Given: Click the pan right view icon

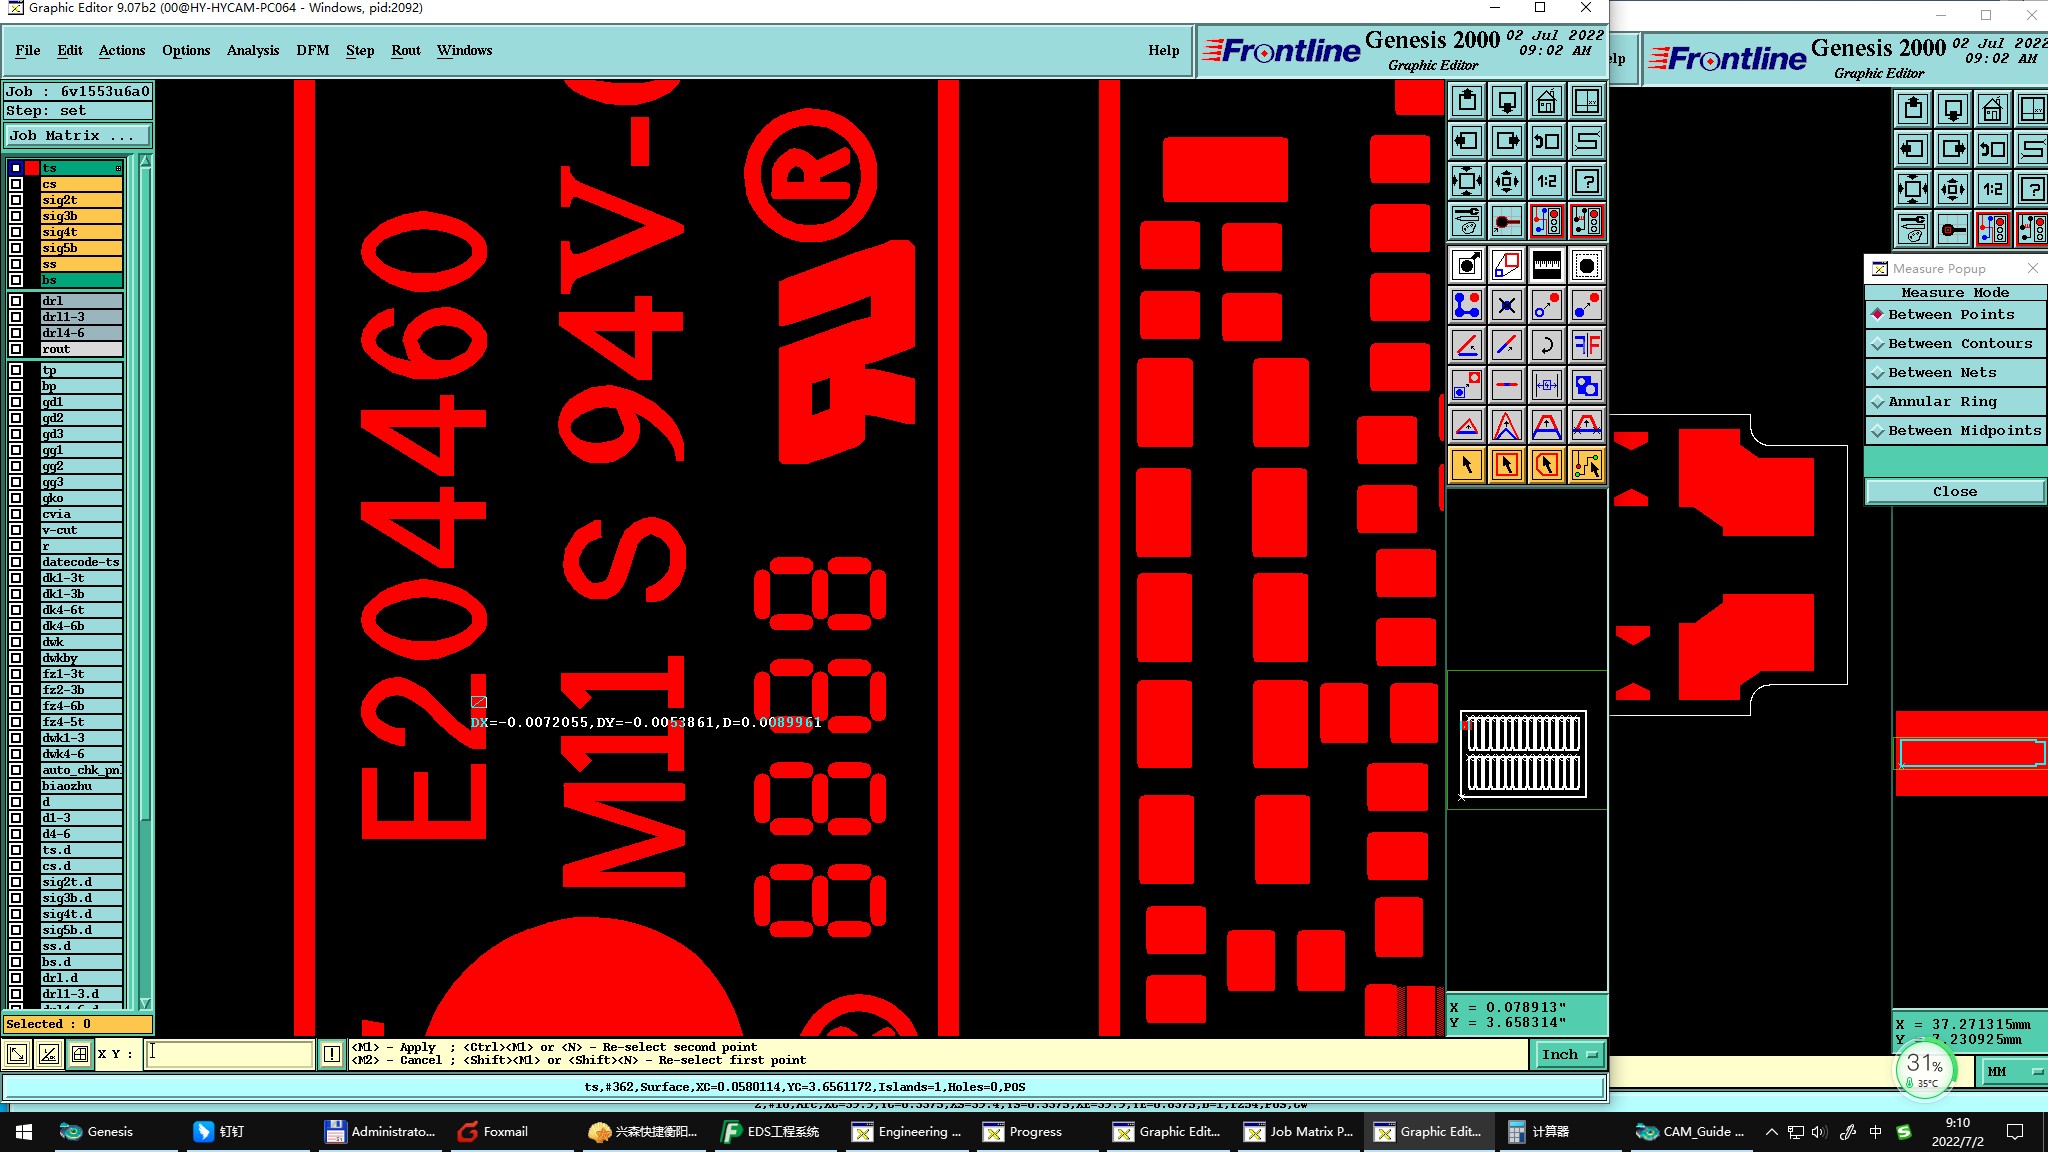Looking at the screenshot, I should point(1507,141).
